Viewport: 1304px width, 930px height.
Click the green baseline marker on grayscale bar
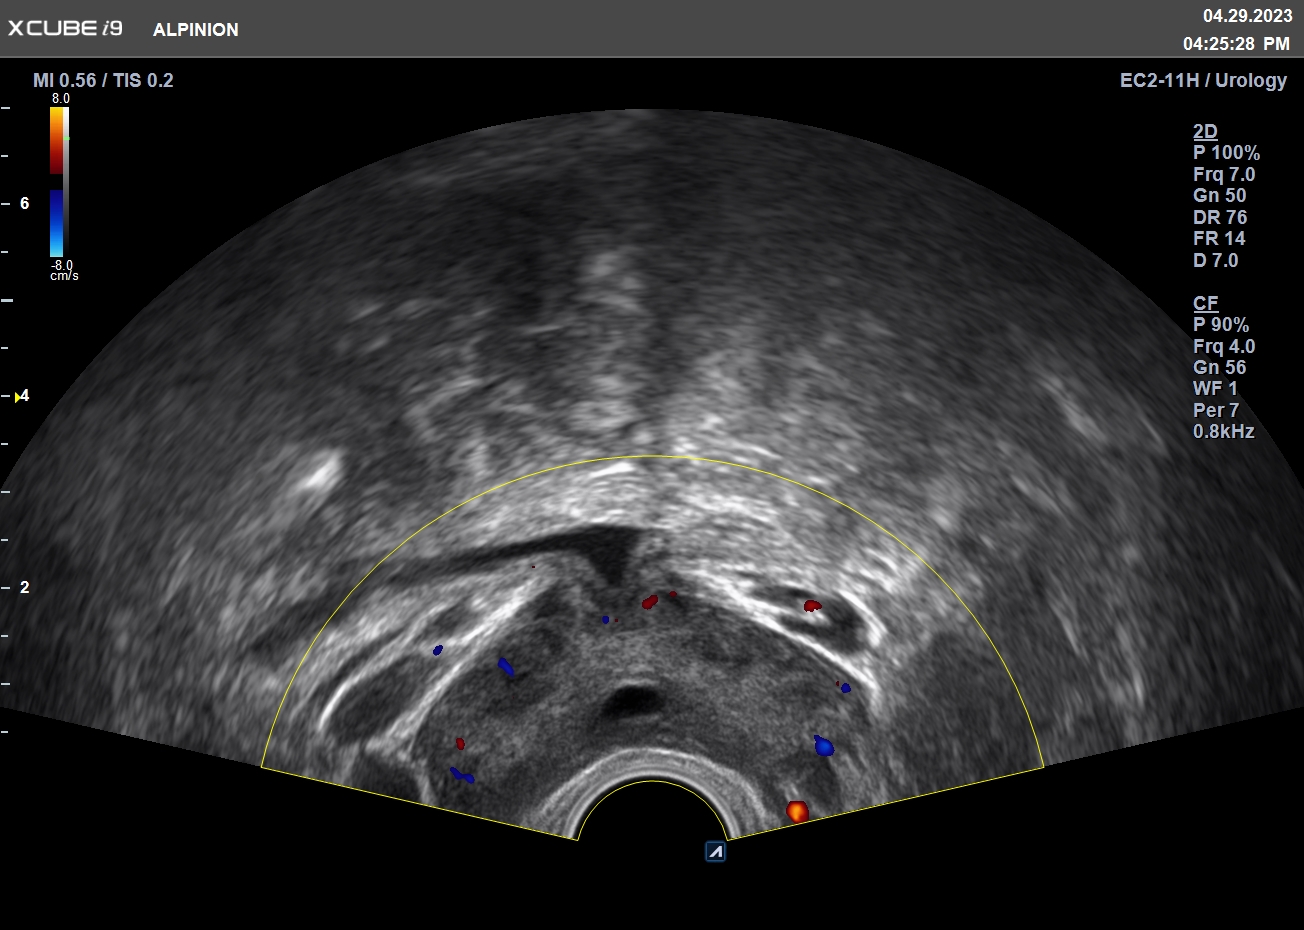click(67, 140)
